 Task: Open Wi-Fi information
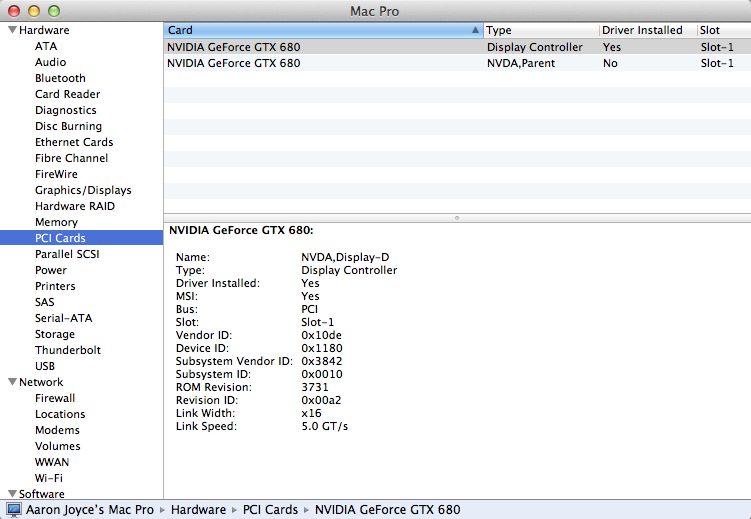[49, 478]
